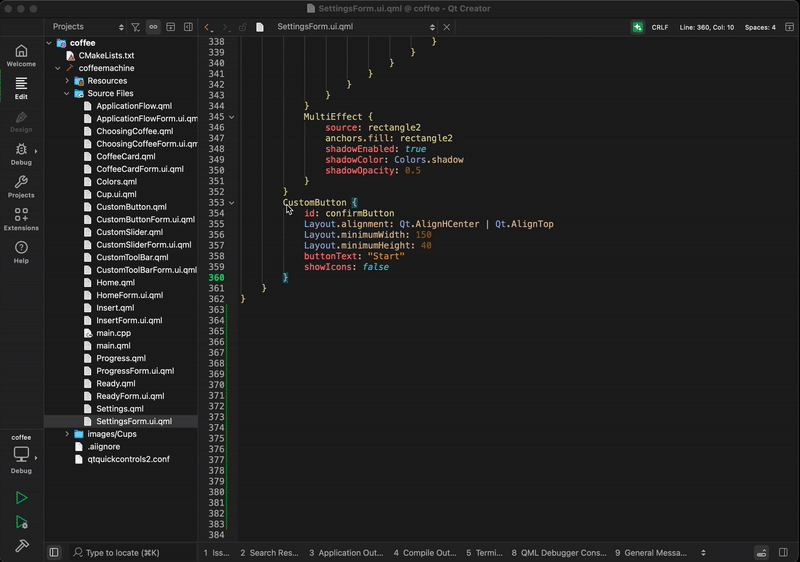
Task: Collapse the Source Files folder
Action: (67, 93)
